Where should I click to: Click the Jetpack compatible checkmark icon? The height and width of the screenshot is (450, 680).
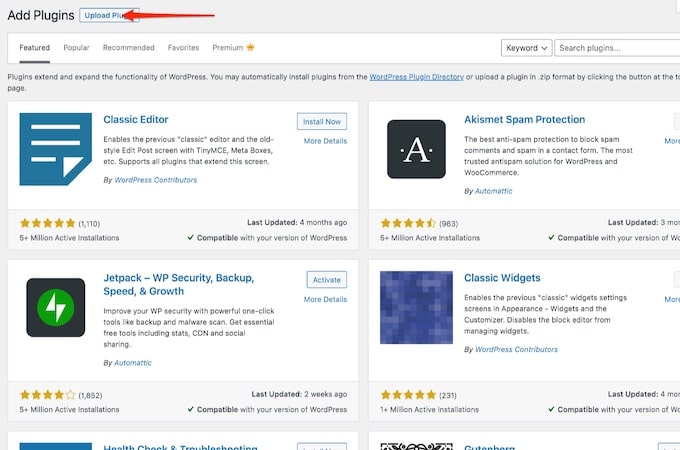pos(190,409)
